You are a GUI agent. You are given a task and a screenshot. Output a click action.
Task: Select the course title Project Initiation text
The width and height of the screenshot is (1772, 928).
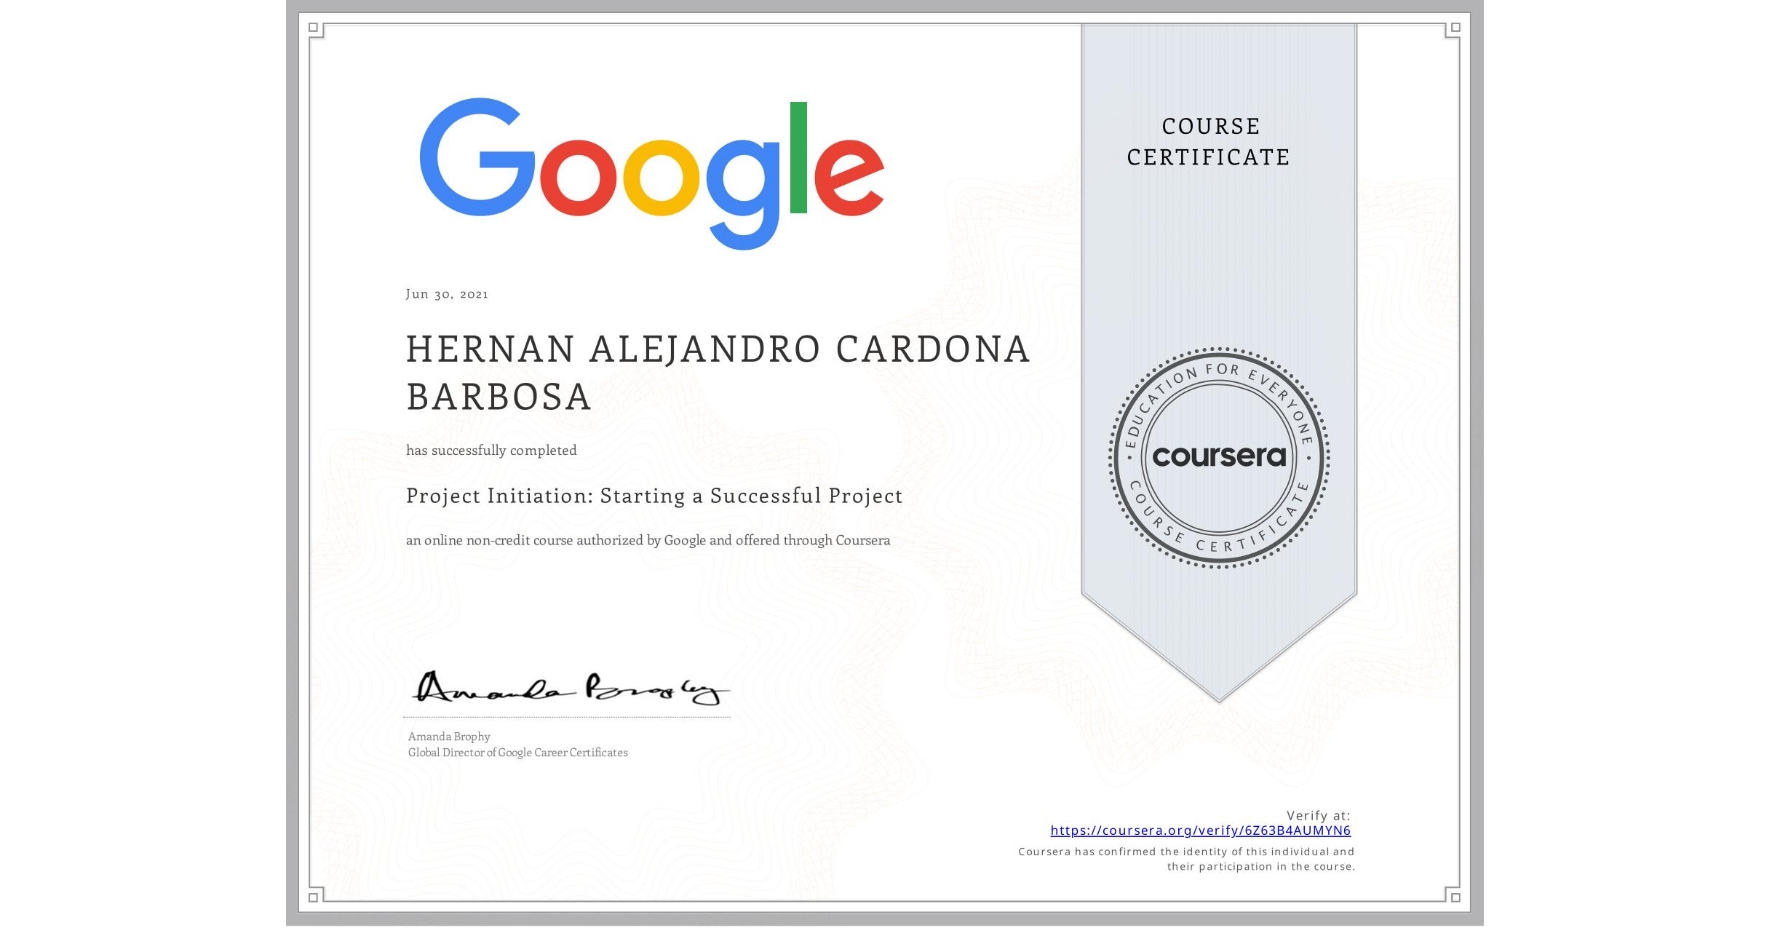coord(655,496)
